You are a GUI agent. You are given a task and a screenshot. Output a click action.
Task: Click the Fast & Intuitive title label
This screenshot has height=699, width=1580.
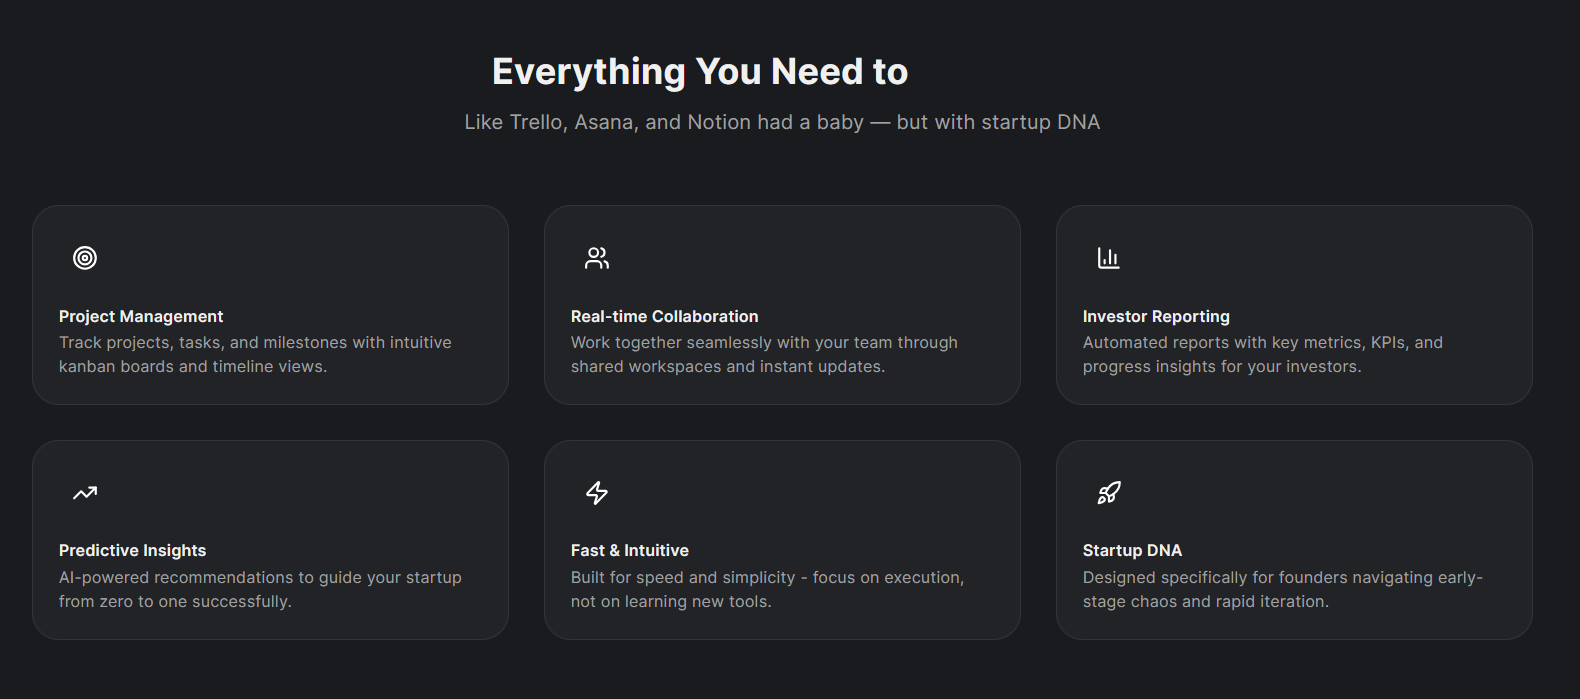tap(630, 550)
